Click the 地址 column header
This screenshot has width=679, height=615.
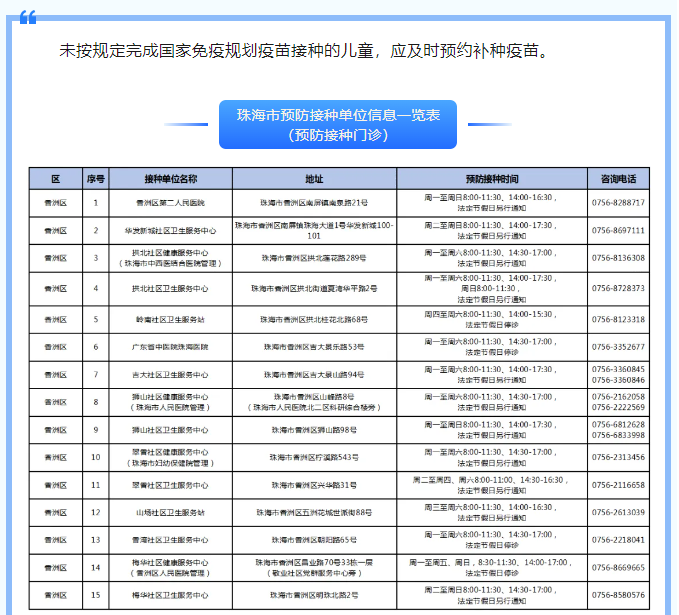[x=314, y=179]
